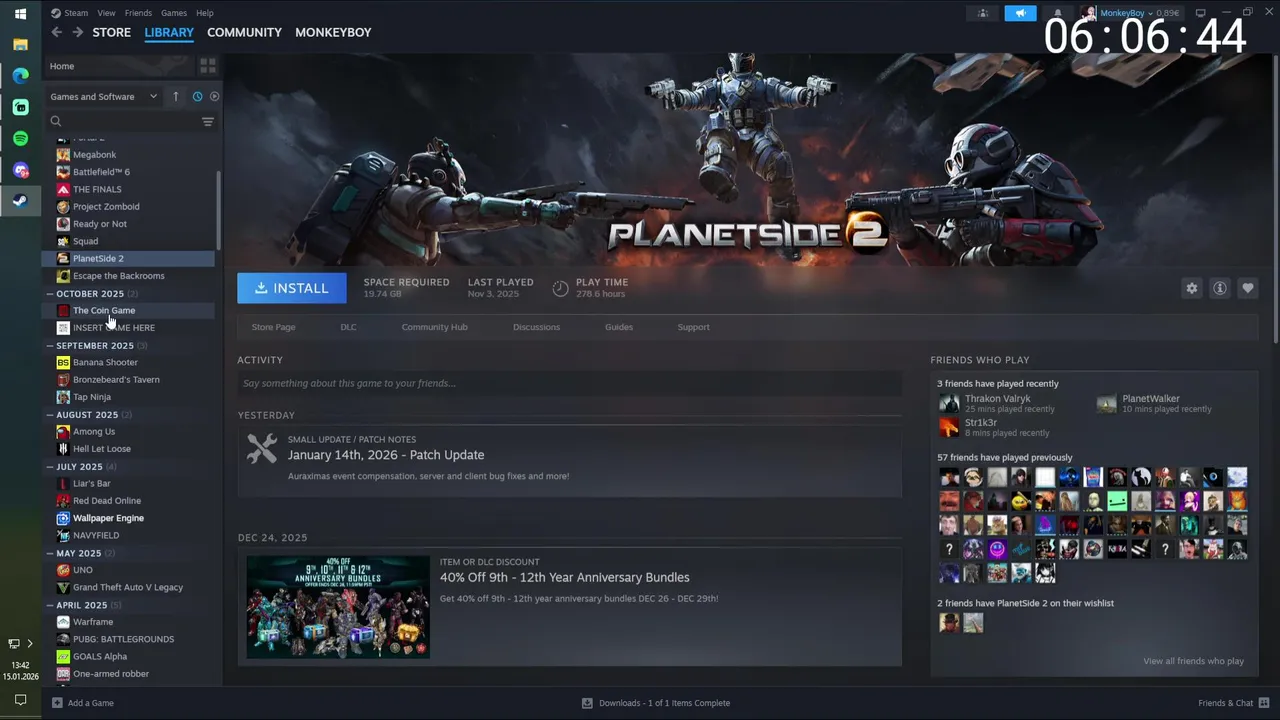This screenshot has height=720, width=1280.
Task: Collapse the SEPTEMBER 2025 group
Action: (50, 346)
